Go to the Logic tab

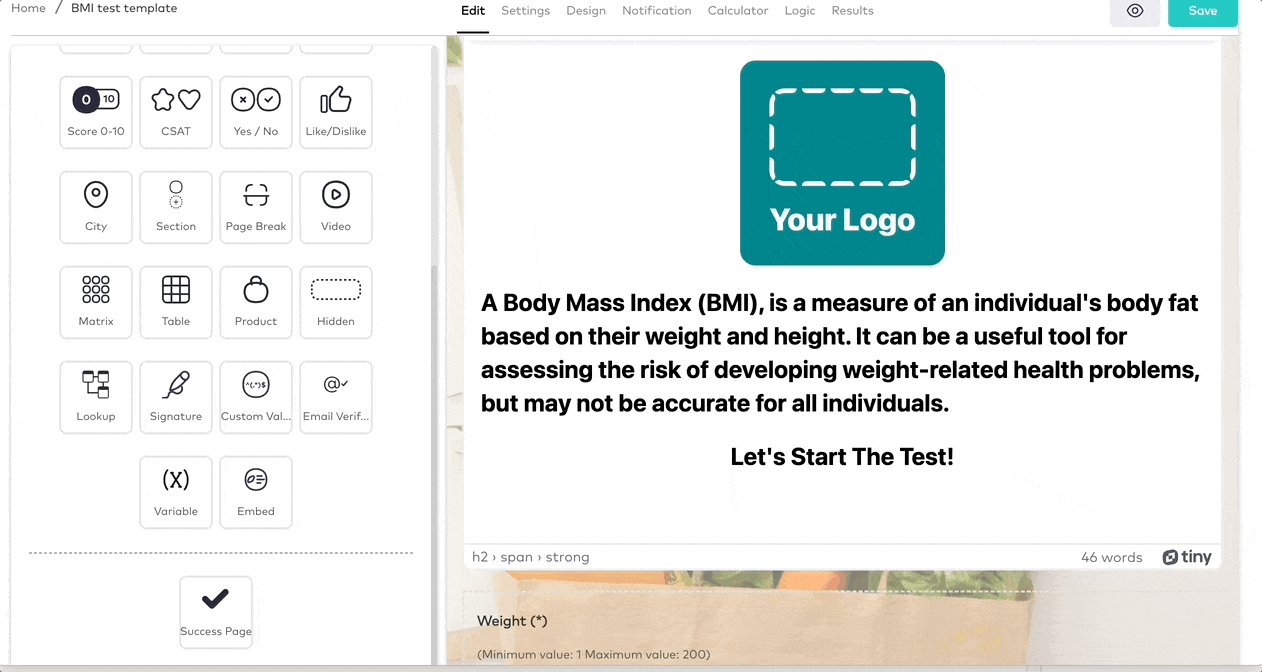coord(799,11)
